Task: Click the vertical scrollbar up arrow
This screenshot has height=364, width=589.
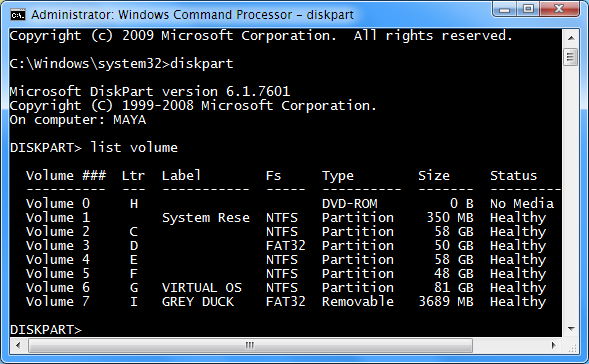Action: [571, 38]
